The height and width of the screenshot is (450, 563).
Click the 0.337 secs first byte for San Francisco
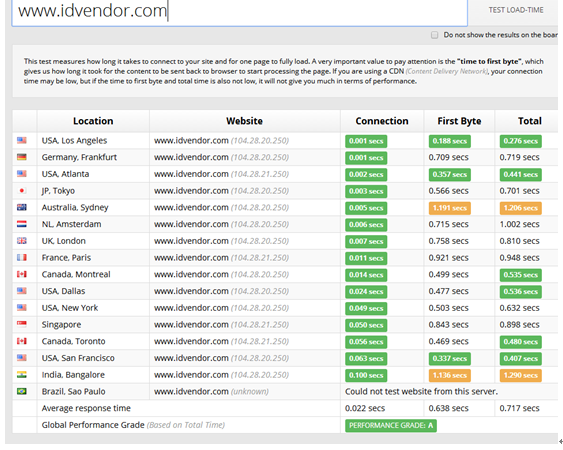click(x=450, y=358)
